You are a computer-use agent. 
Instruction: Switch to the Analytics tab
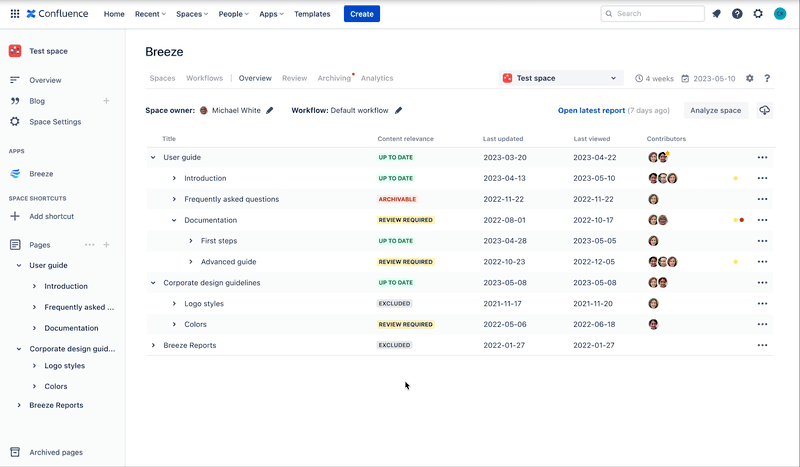[377, 78]
